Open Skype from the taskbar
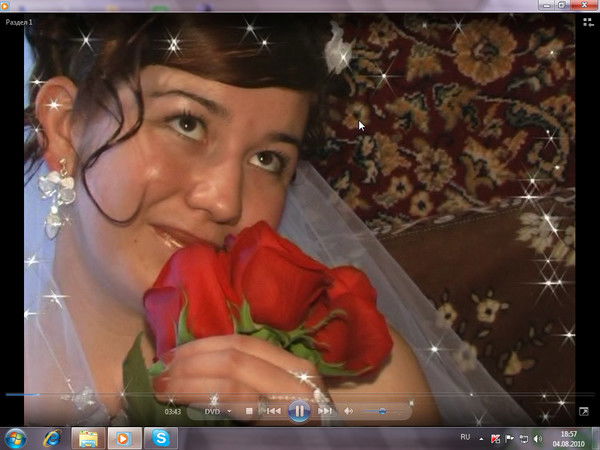600x450 pixels. pyautogui.click(x=158, y=438)
